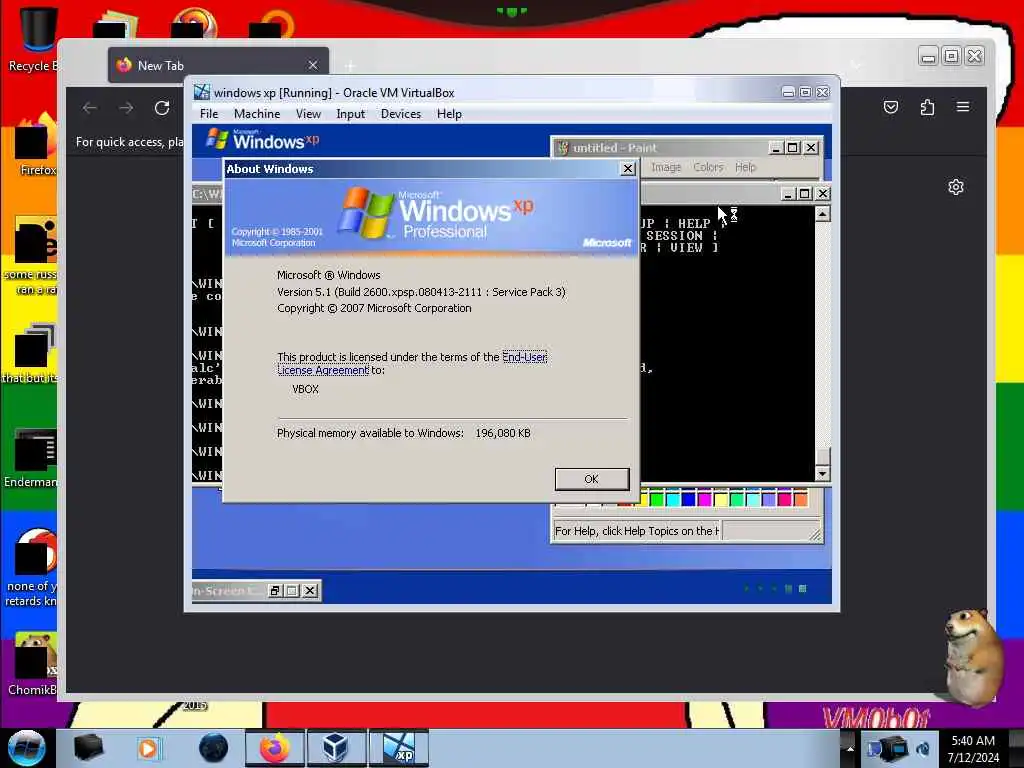This screenshot has height=768, width=1024.
Task: Close the About Windows dialog
Action: (628, 169)
